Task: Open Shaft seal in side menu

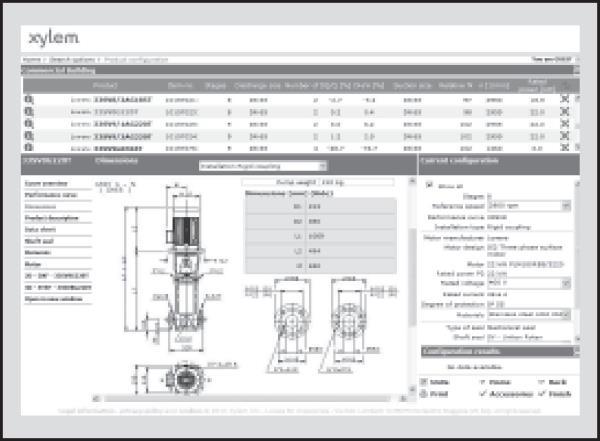Action: 39,241
